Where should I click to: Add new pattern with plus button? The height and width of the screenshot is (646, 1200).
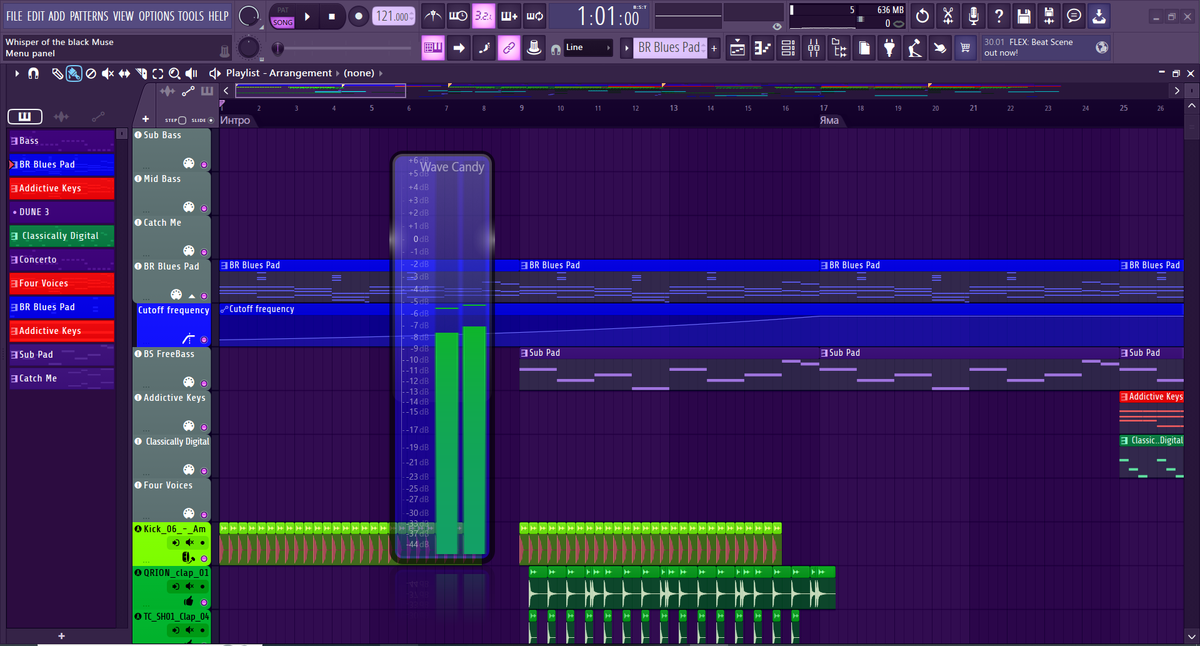(x=714, y=47)
